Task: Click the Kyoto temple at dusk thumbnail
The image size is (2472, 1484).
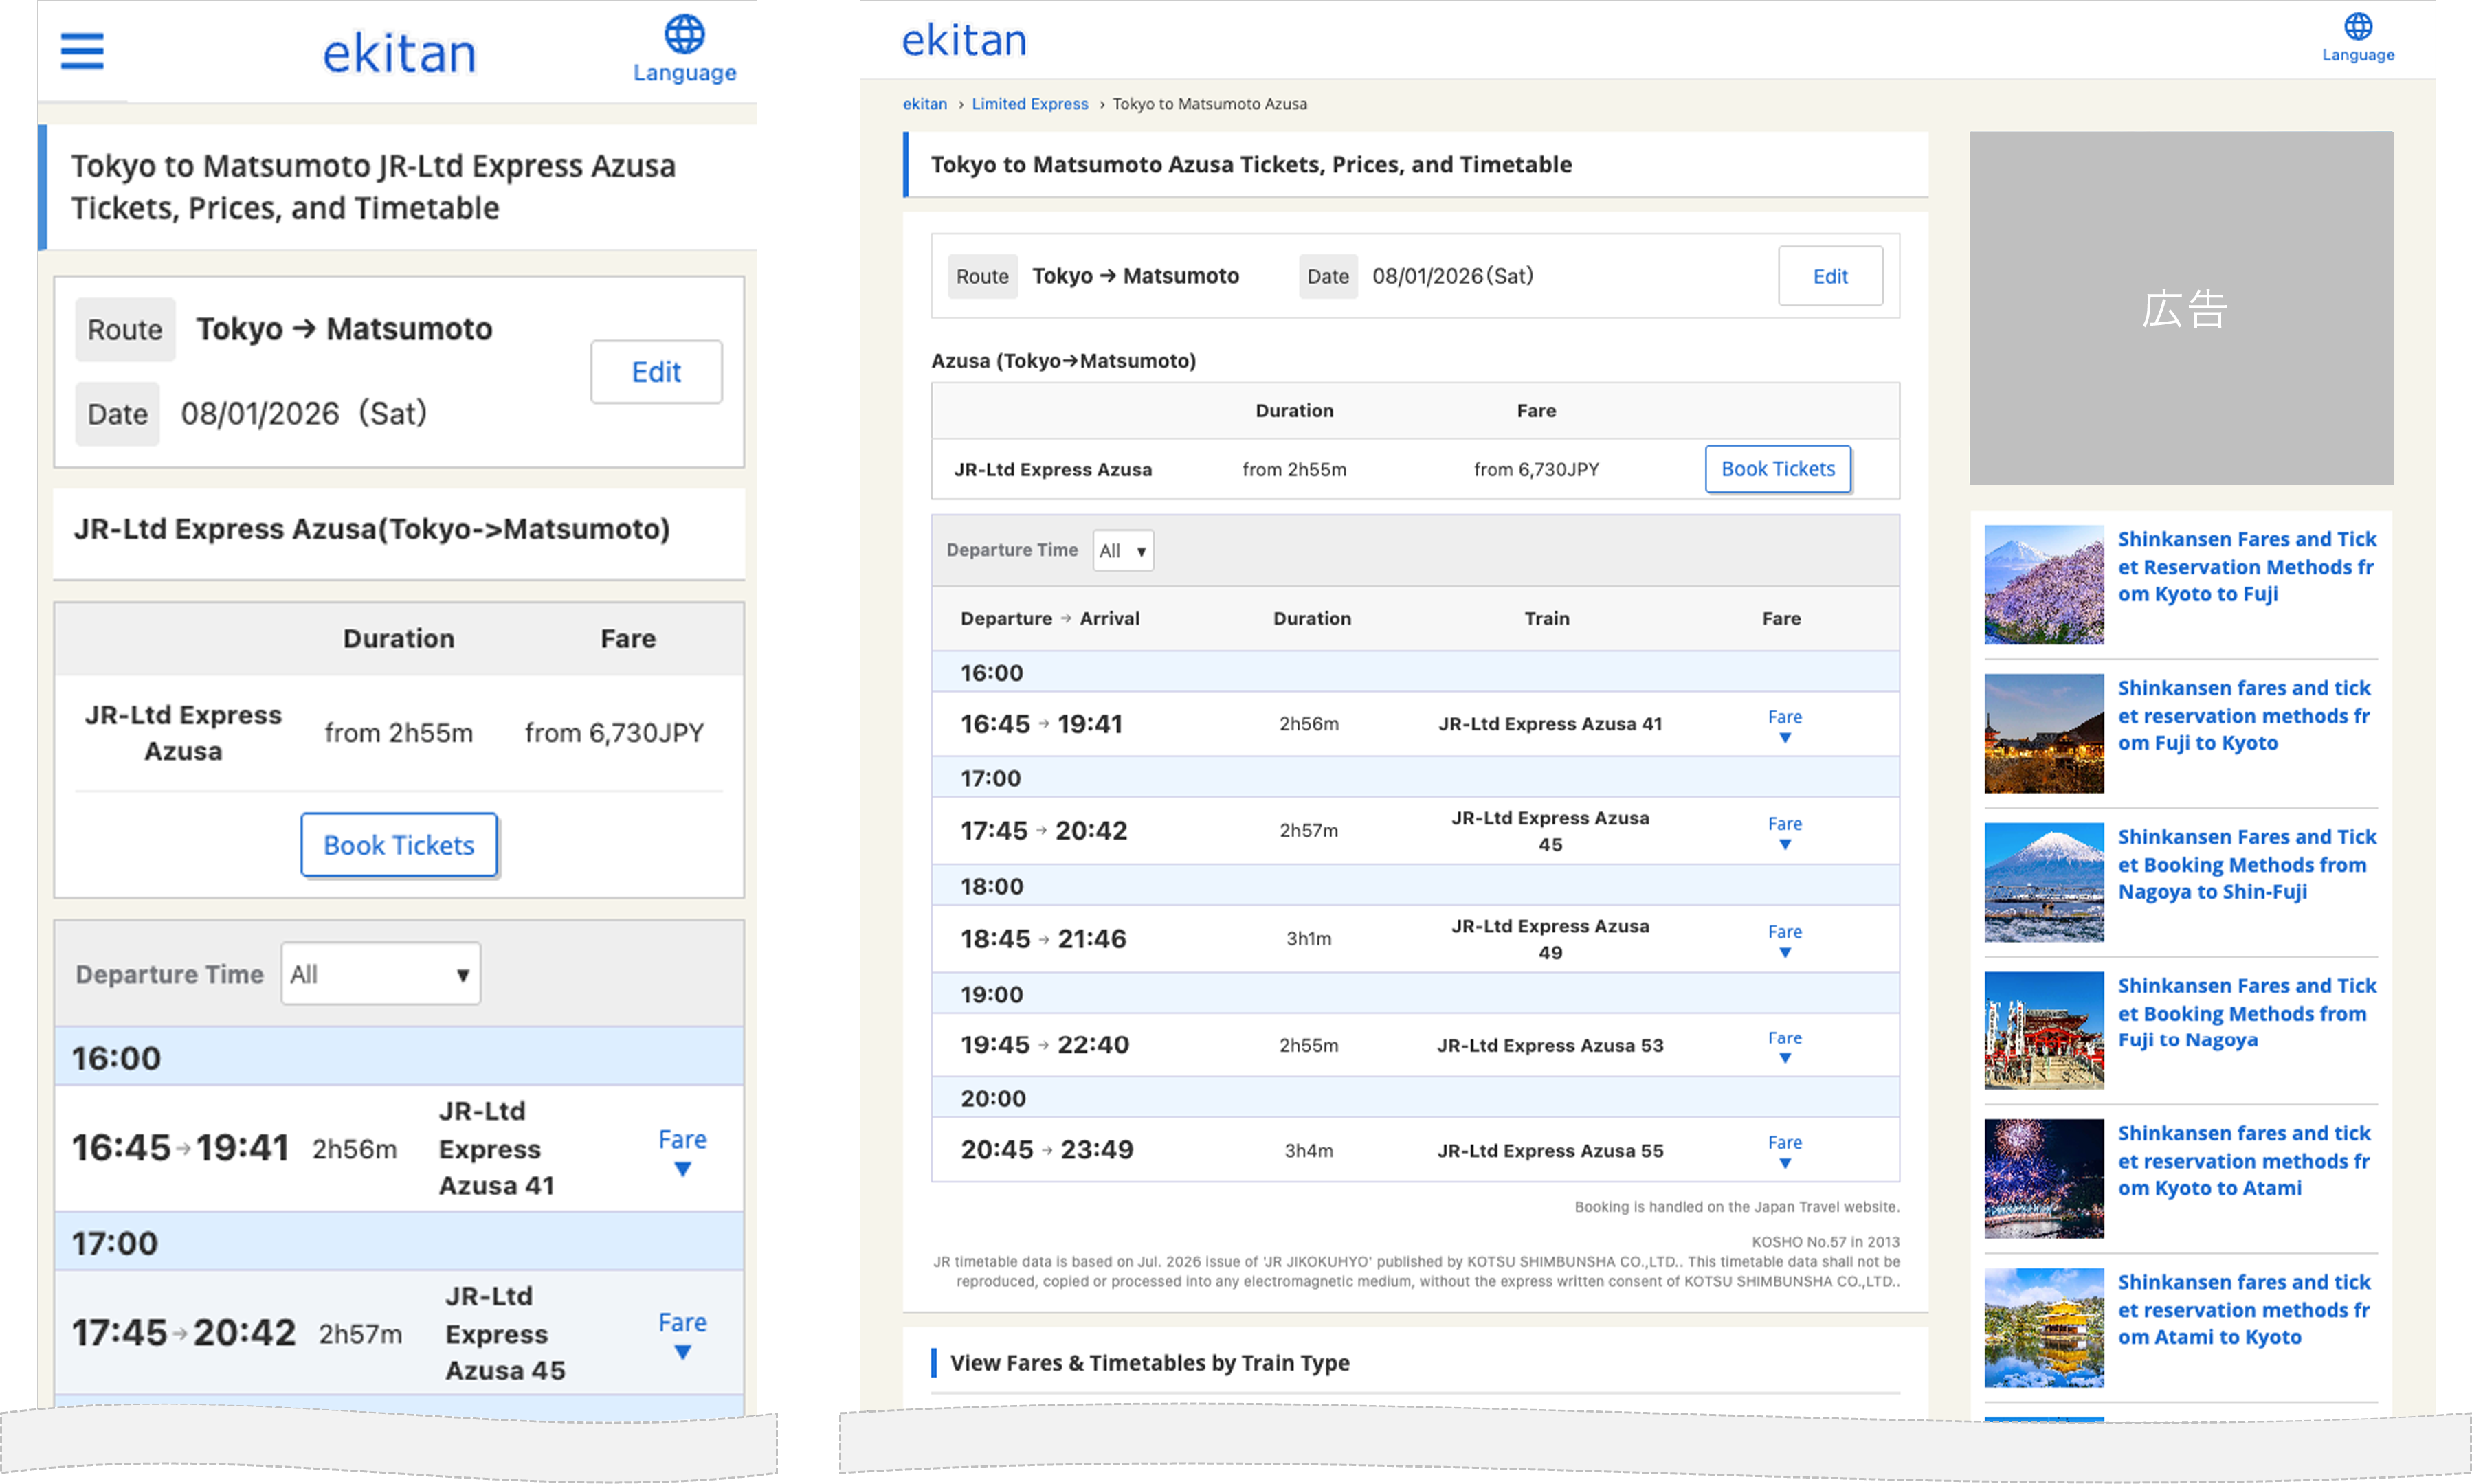Action: coord(2044,734)
